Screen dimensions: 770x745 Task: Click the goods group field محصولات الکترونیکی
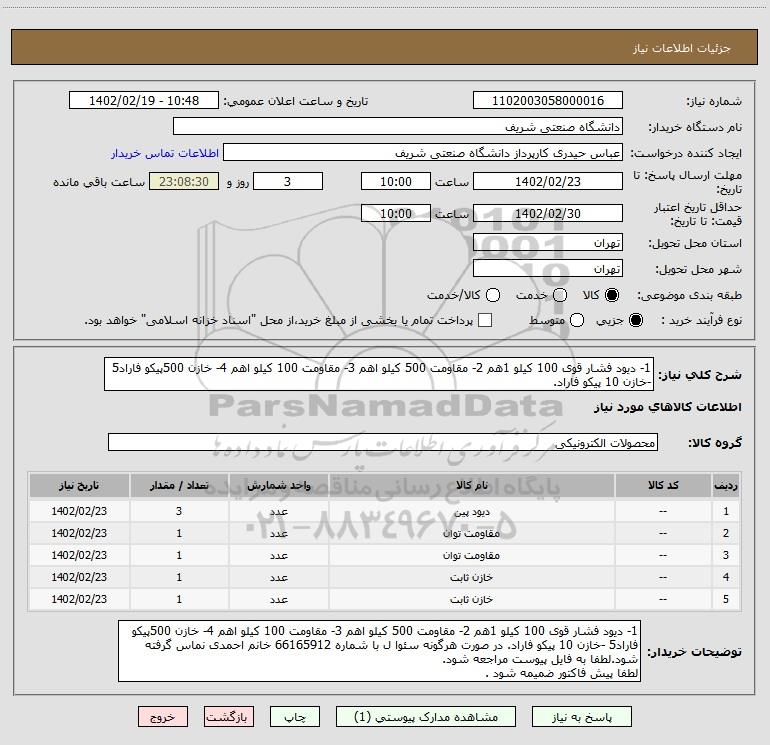(x=383, y=442)
